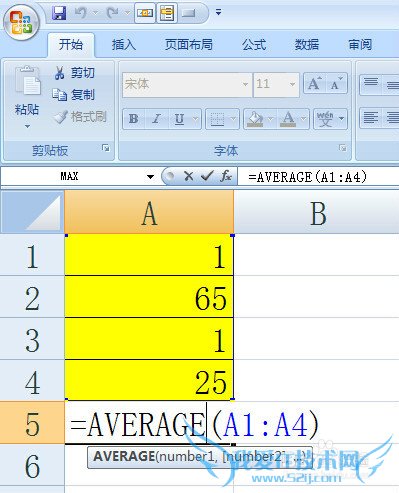Click empty cell B2
399x493 pixels.
tap(317, 297)
